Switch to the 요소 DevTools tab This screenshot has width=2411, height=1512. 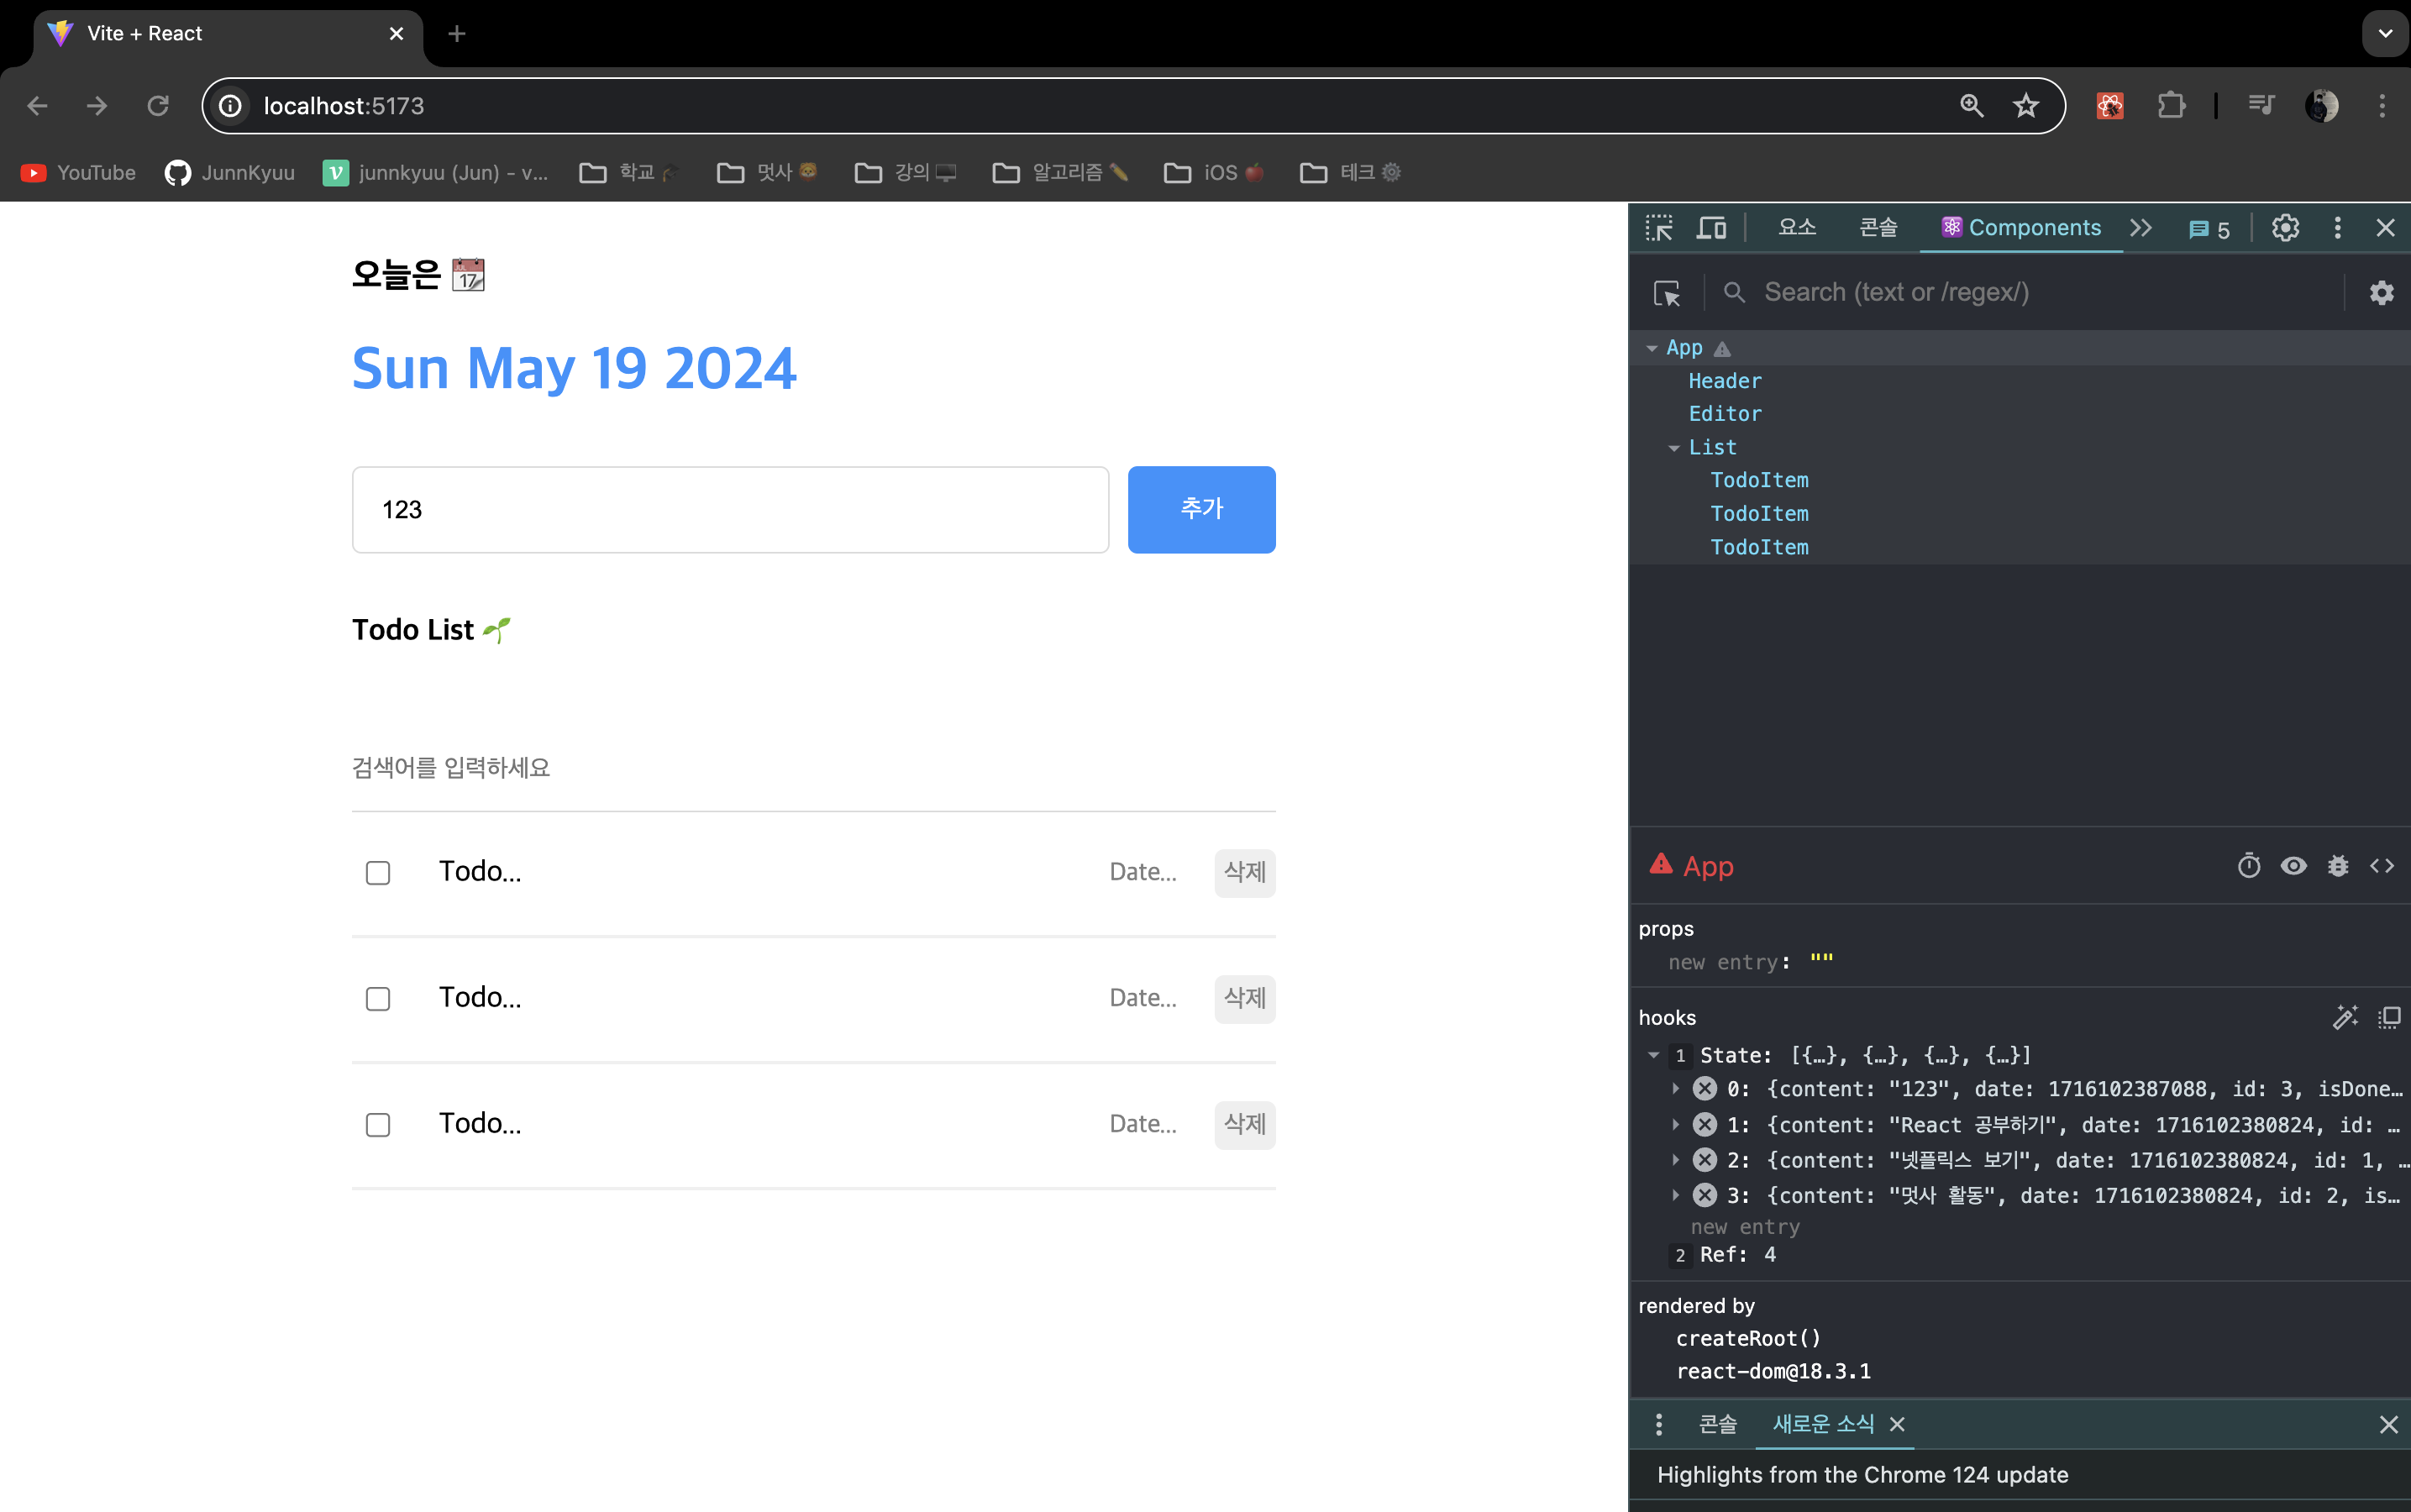click(x=1796, y=228)
